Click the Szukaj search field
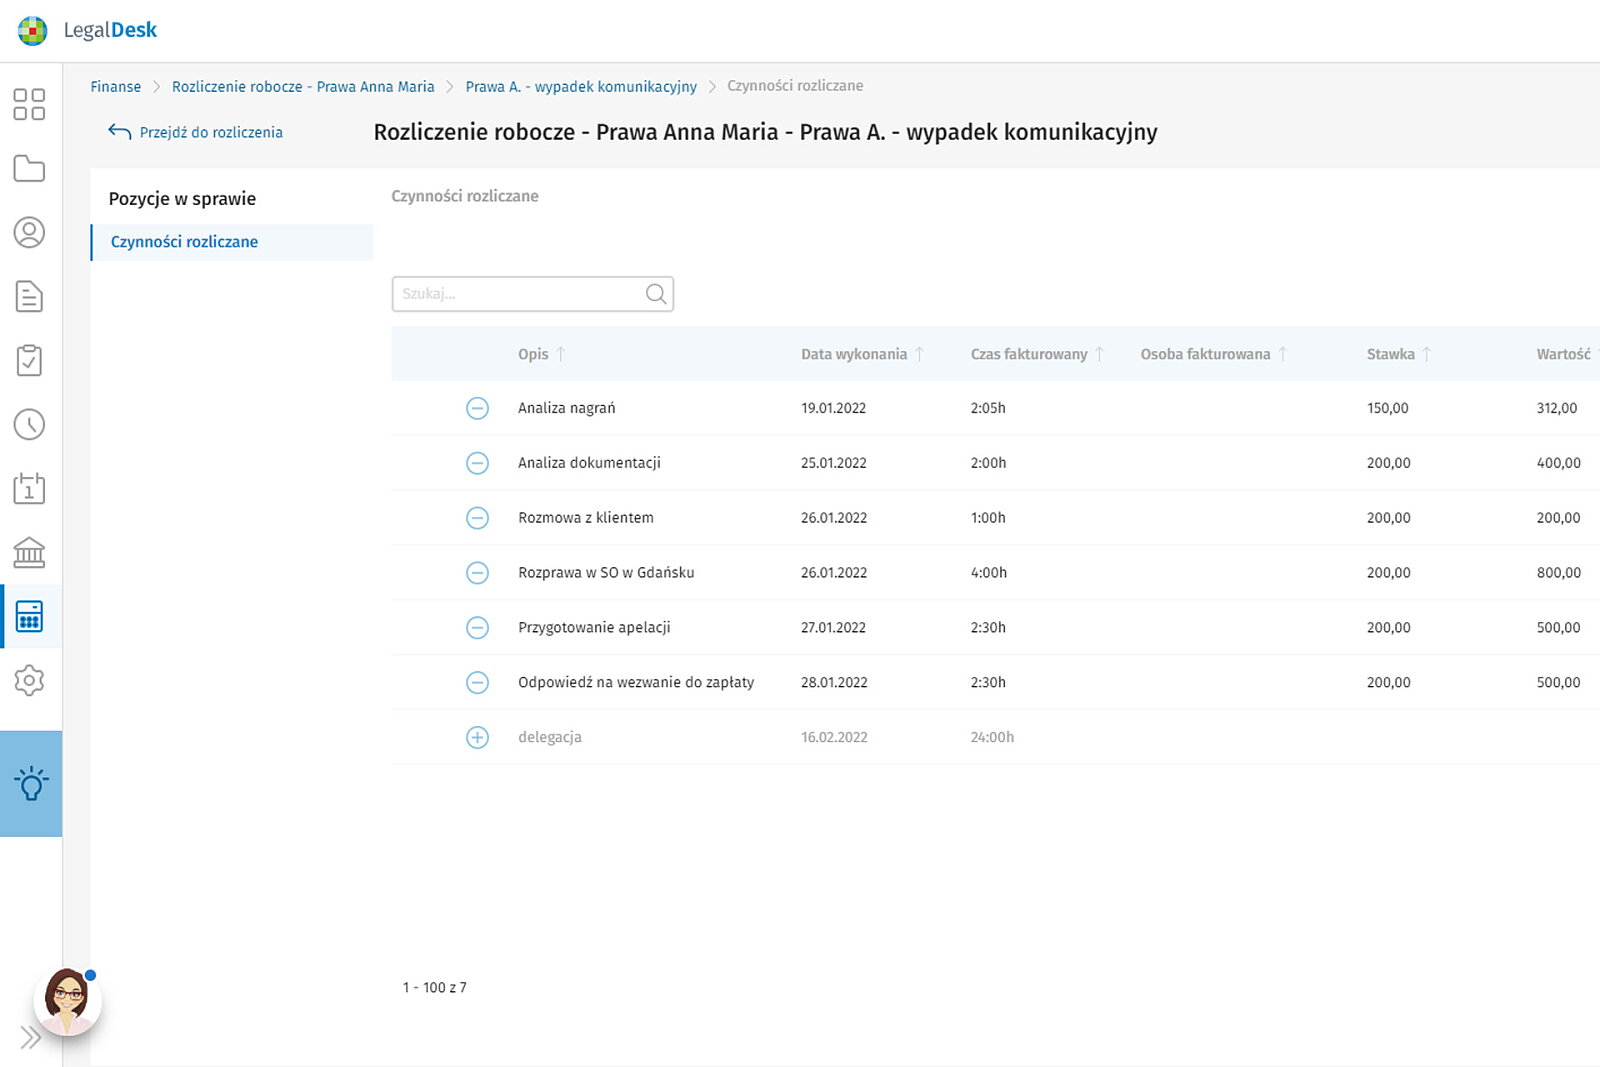Image resolution: width=1600 pixels, height=1067 pixels. (x=520, y=294)
